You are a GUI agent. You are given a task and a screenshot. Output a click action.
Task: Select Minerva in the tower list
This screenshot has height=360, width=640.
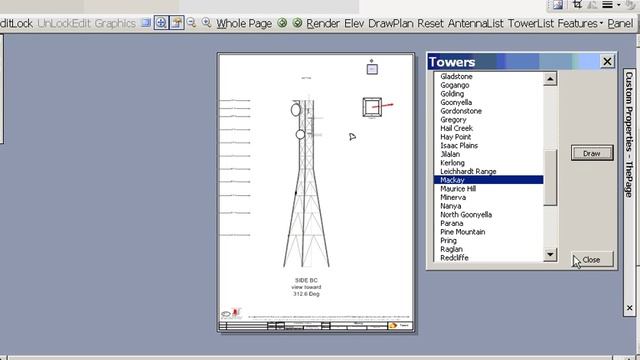(x=453, y=197)
